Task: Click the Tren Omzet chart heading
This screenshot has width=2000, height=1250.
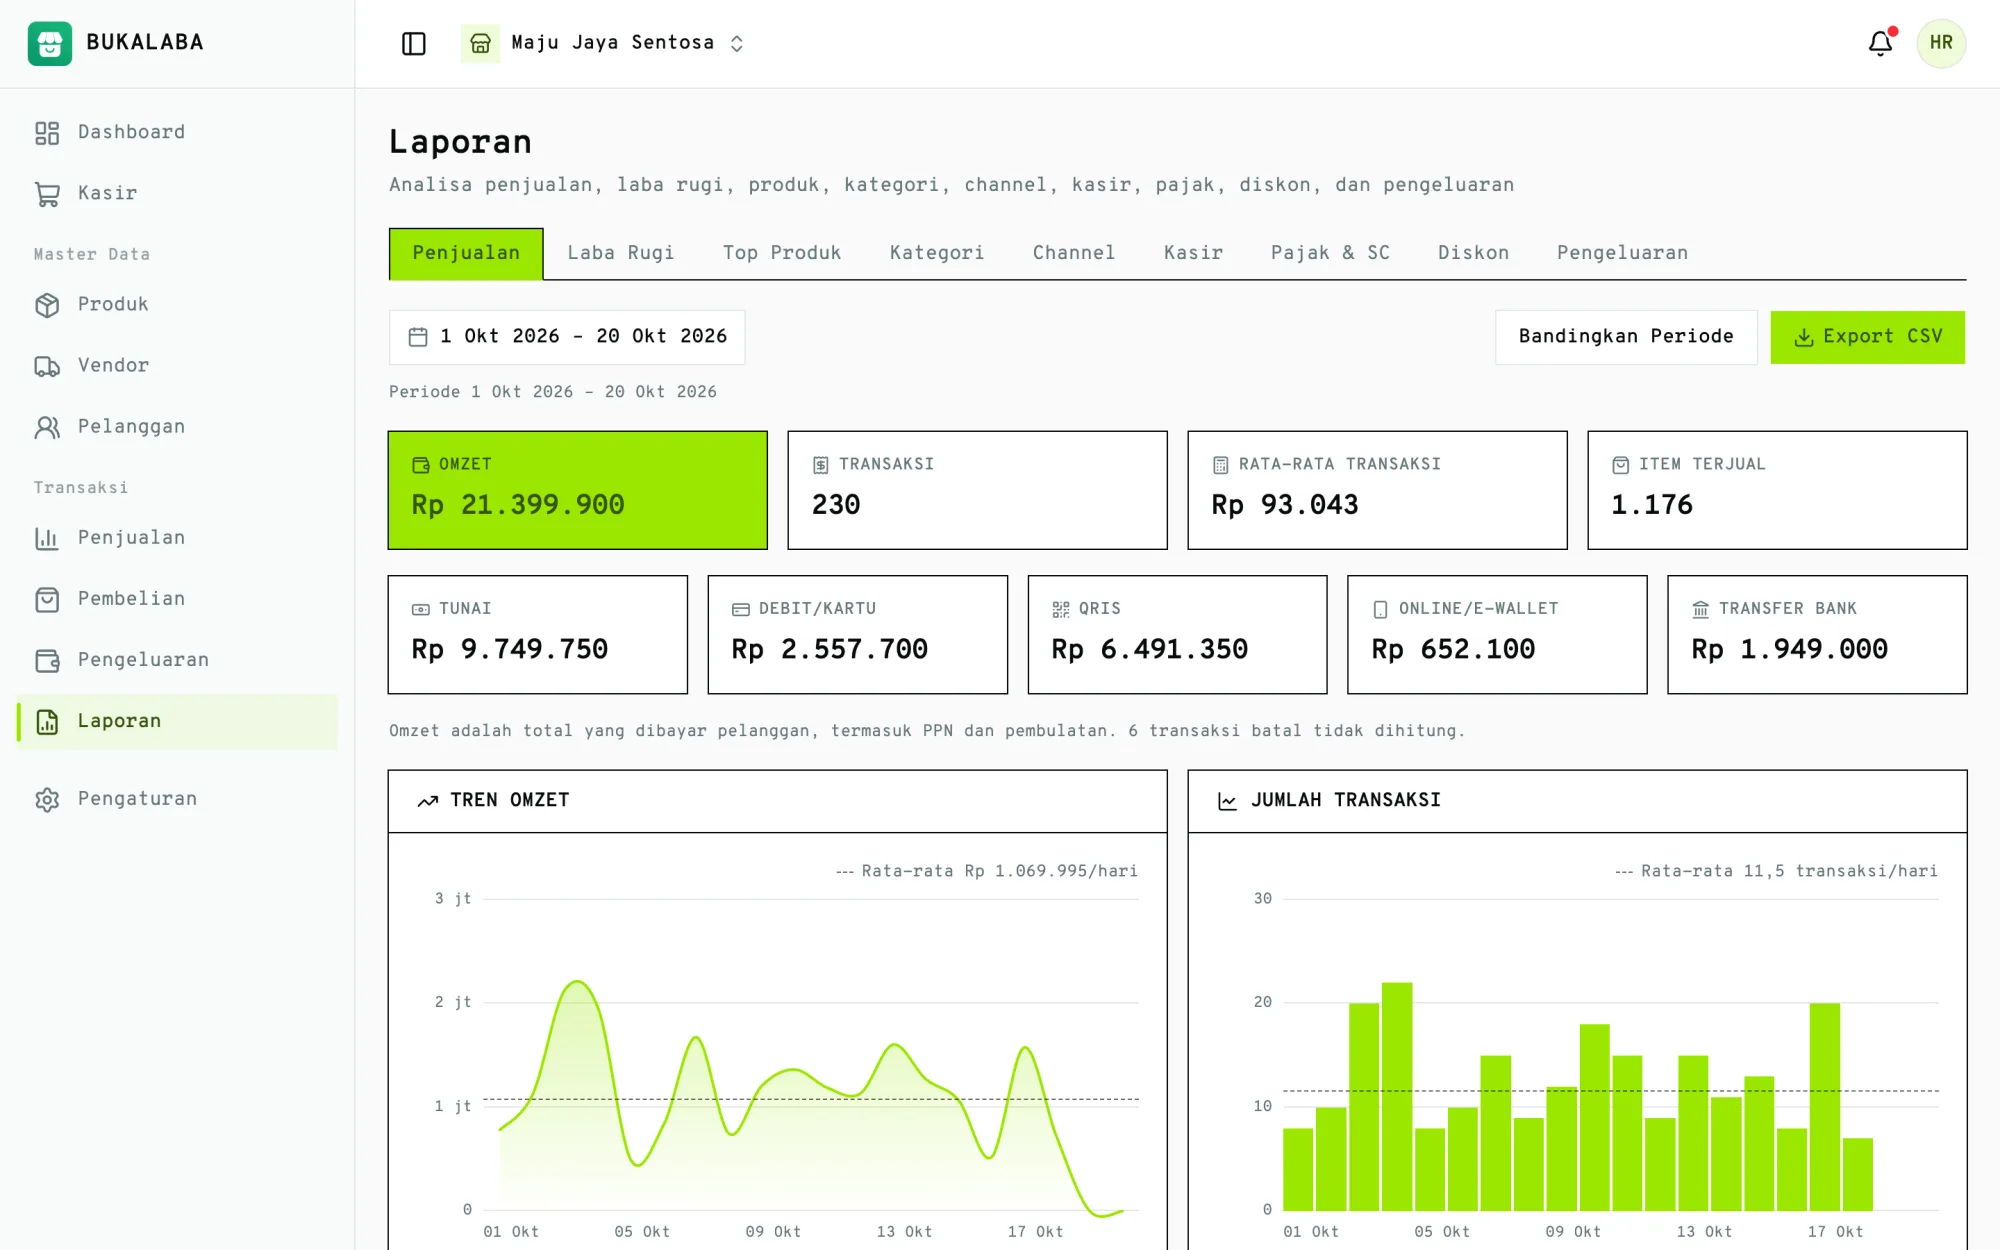Action: tap(509, 800)
